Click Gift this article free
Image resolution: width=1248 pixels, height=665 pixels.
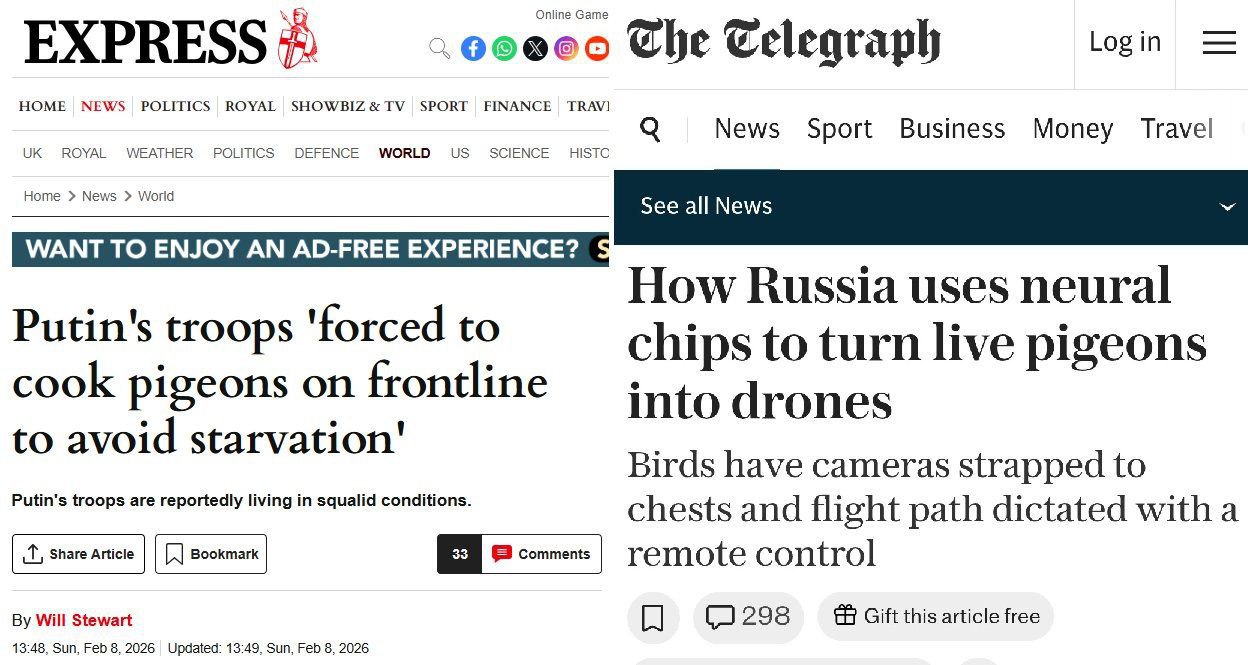tap(936, 616)
